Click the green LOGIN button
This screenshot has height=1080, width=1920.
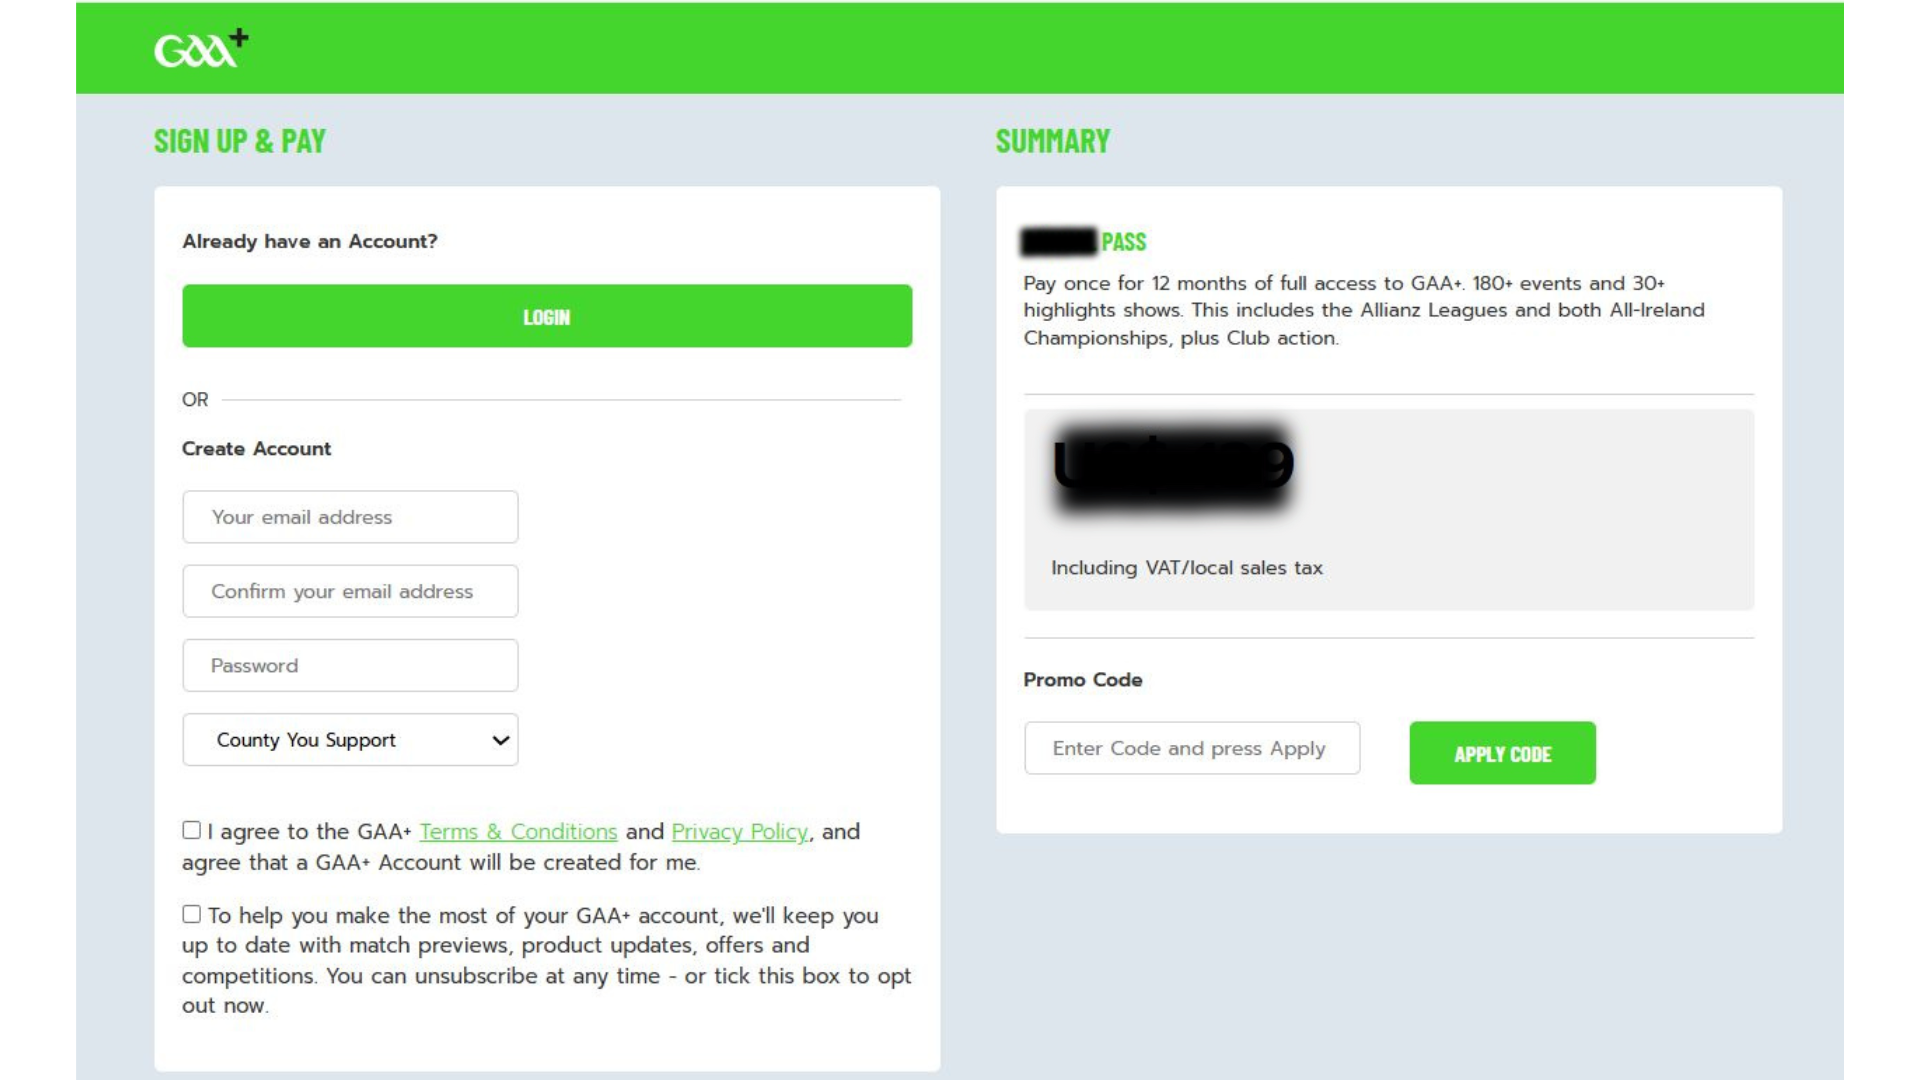click(547, 316)
